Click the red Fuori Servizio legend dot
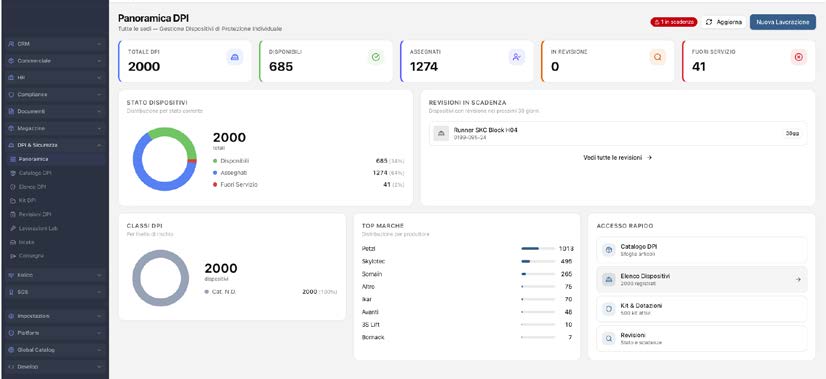 tap(215, 185)
